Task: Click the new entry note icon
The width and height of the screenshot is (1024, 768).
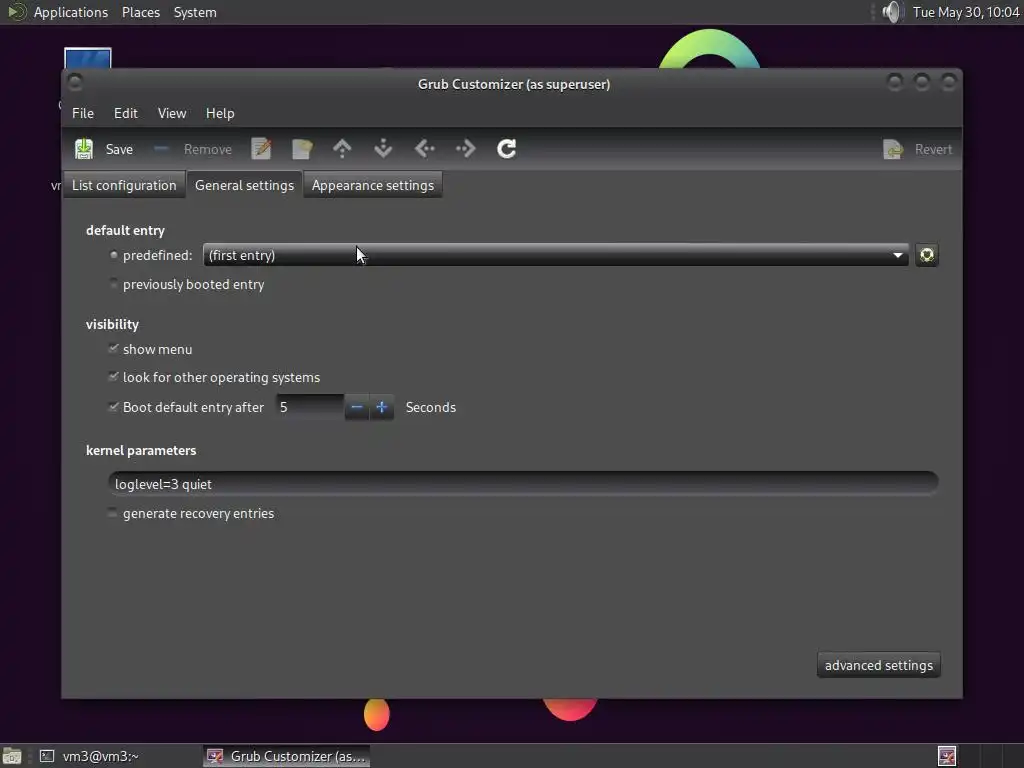Action: [x=302, y=149]
